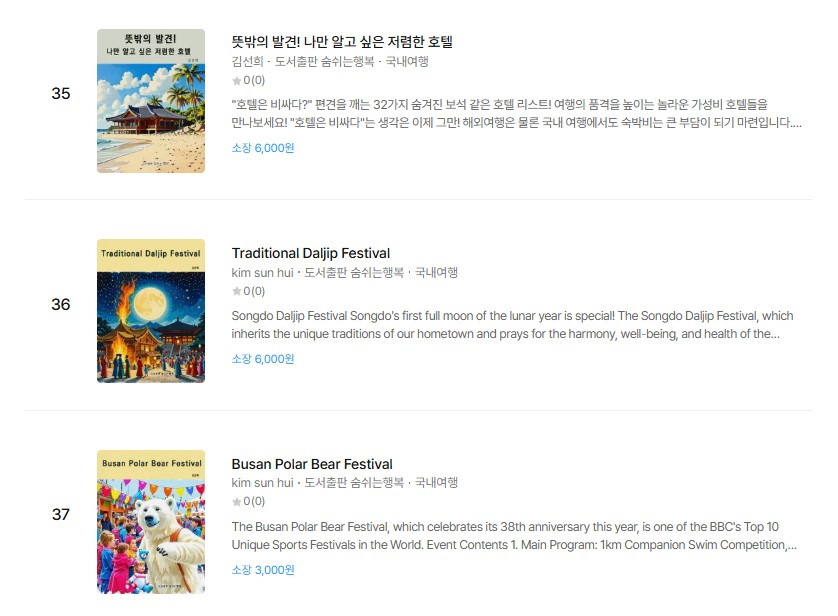Image resolution: width=838 pixels, height=616 pixels.
Task: Click the star rating icon of Daljip Festival
Action: coord(237,291)
